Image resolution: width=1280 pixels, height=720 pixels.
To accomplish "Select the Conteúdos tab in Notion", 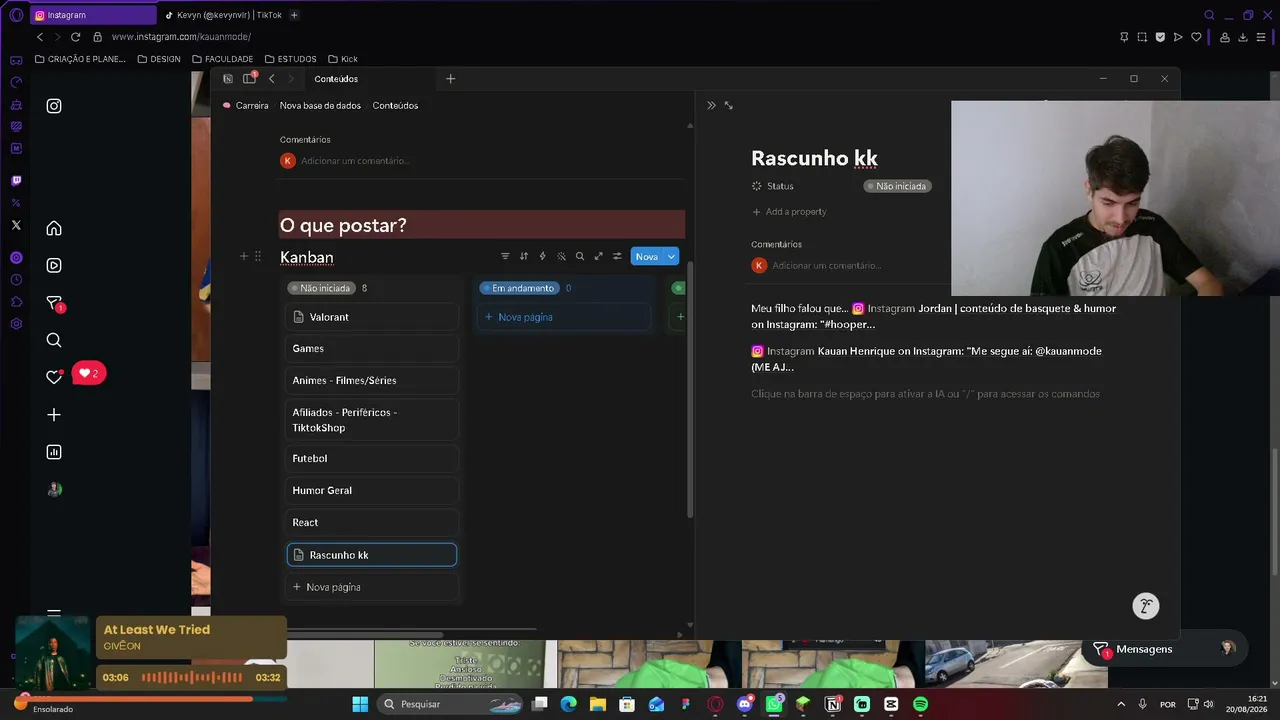I will (x=336, y=79).
